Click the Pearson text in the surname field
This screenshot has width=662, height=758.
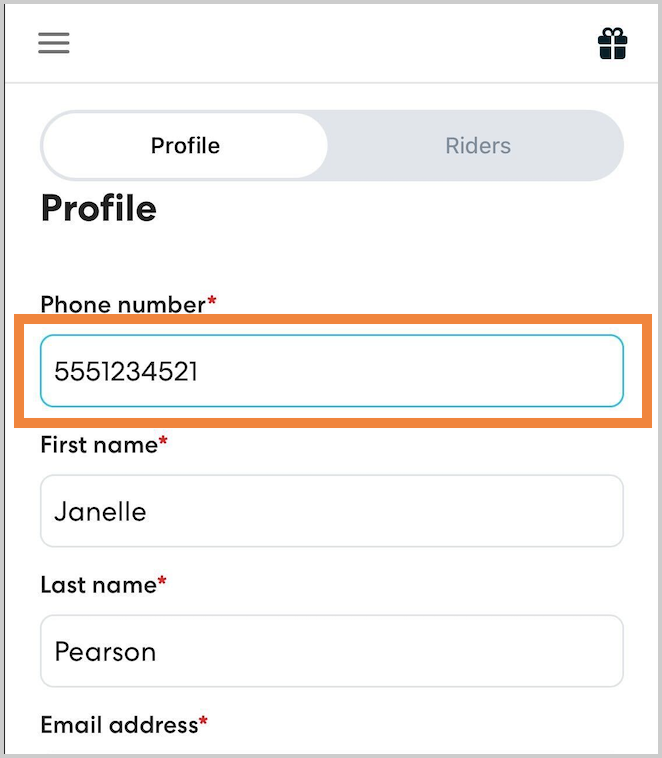[x=105, y=652]
